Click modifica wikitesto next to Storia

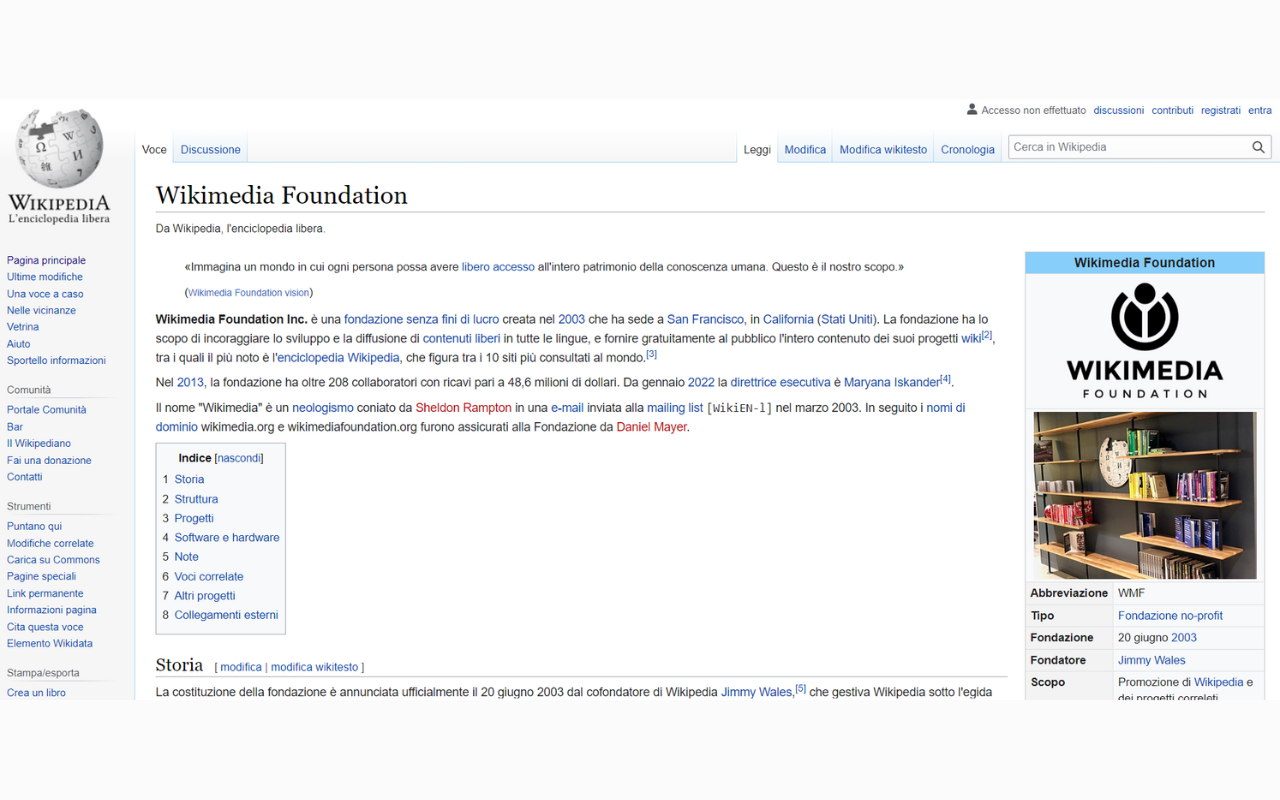(x=314, y=667)
